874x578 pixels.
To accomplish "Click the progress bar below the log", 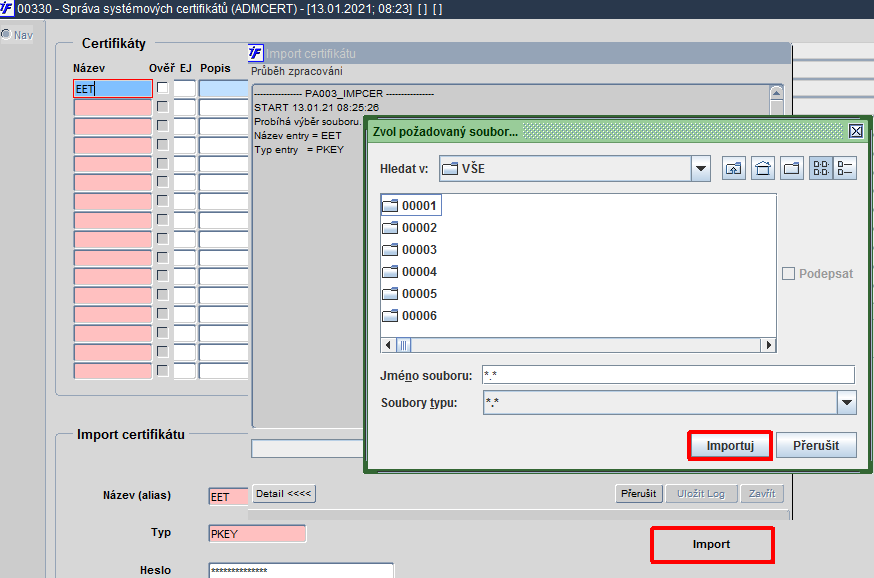I will coord(307,449).
